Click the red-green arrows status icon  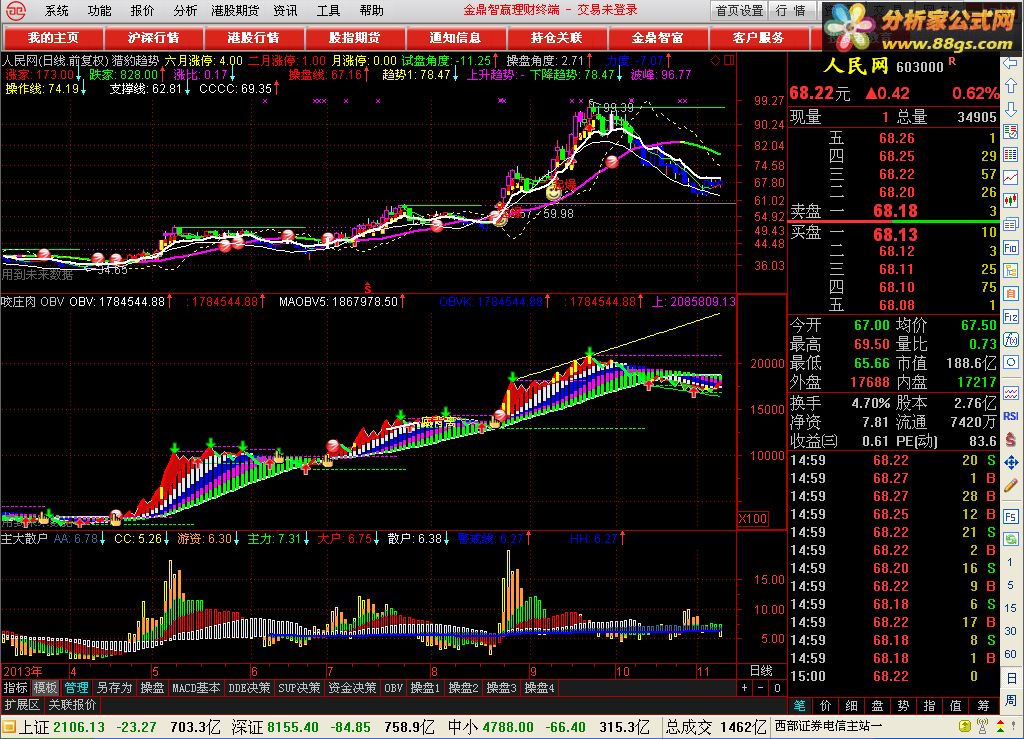coord(1000,727)
